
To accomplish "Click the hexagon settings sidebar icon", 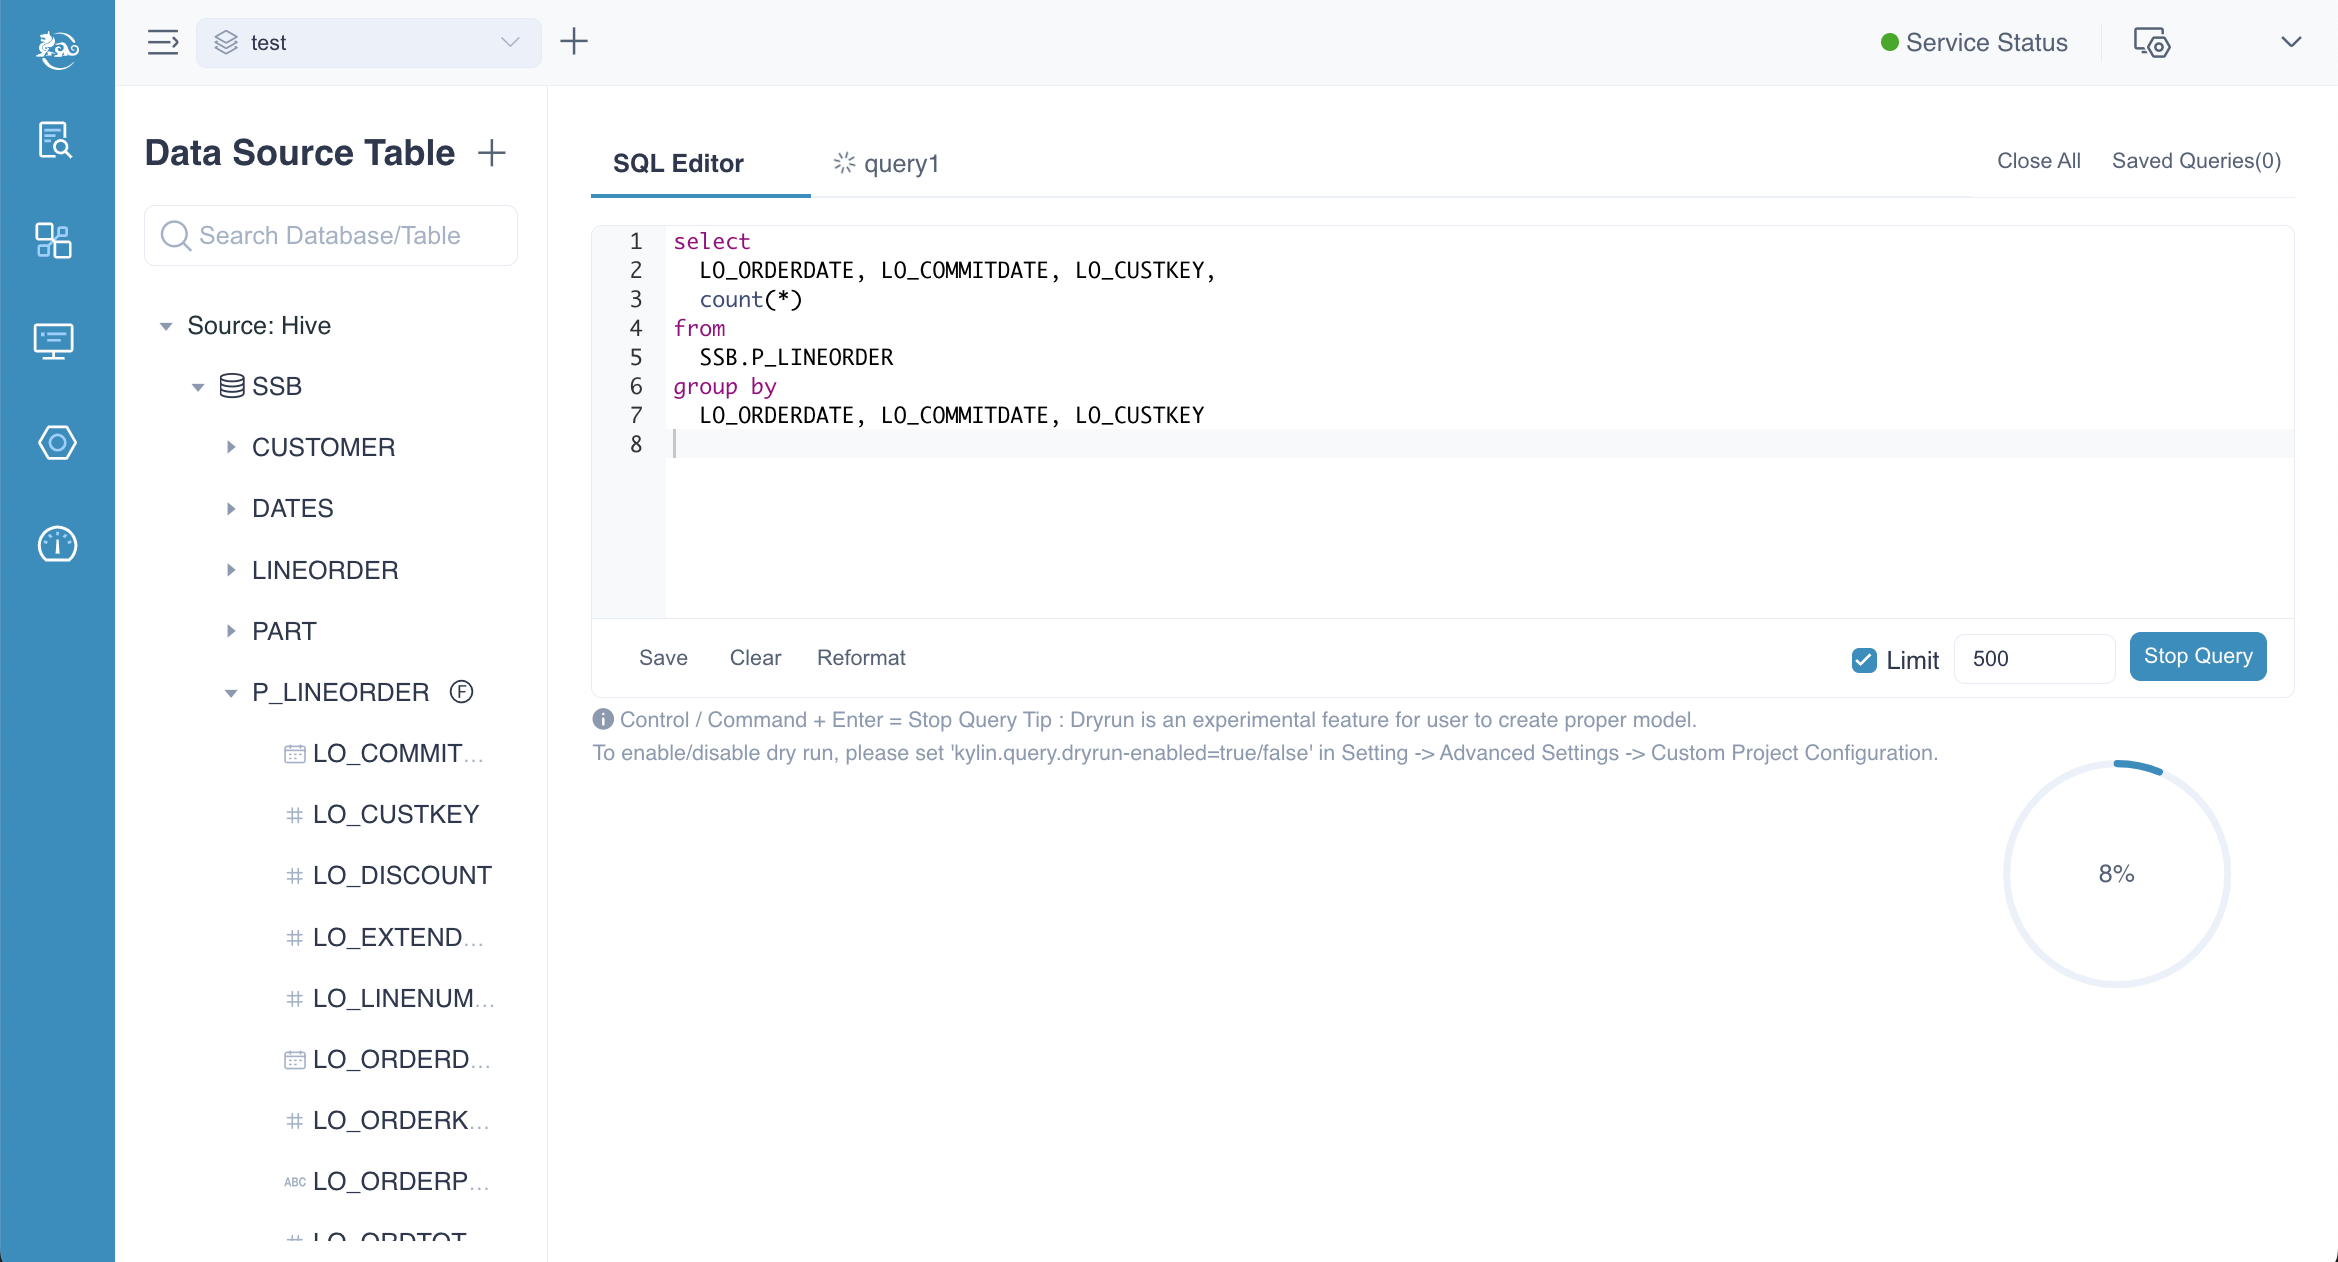I will coord(57,443).
